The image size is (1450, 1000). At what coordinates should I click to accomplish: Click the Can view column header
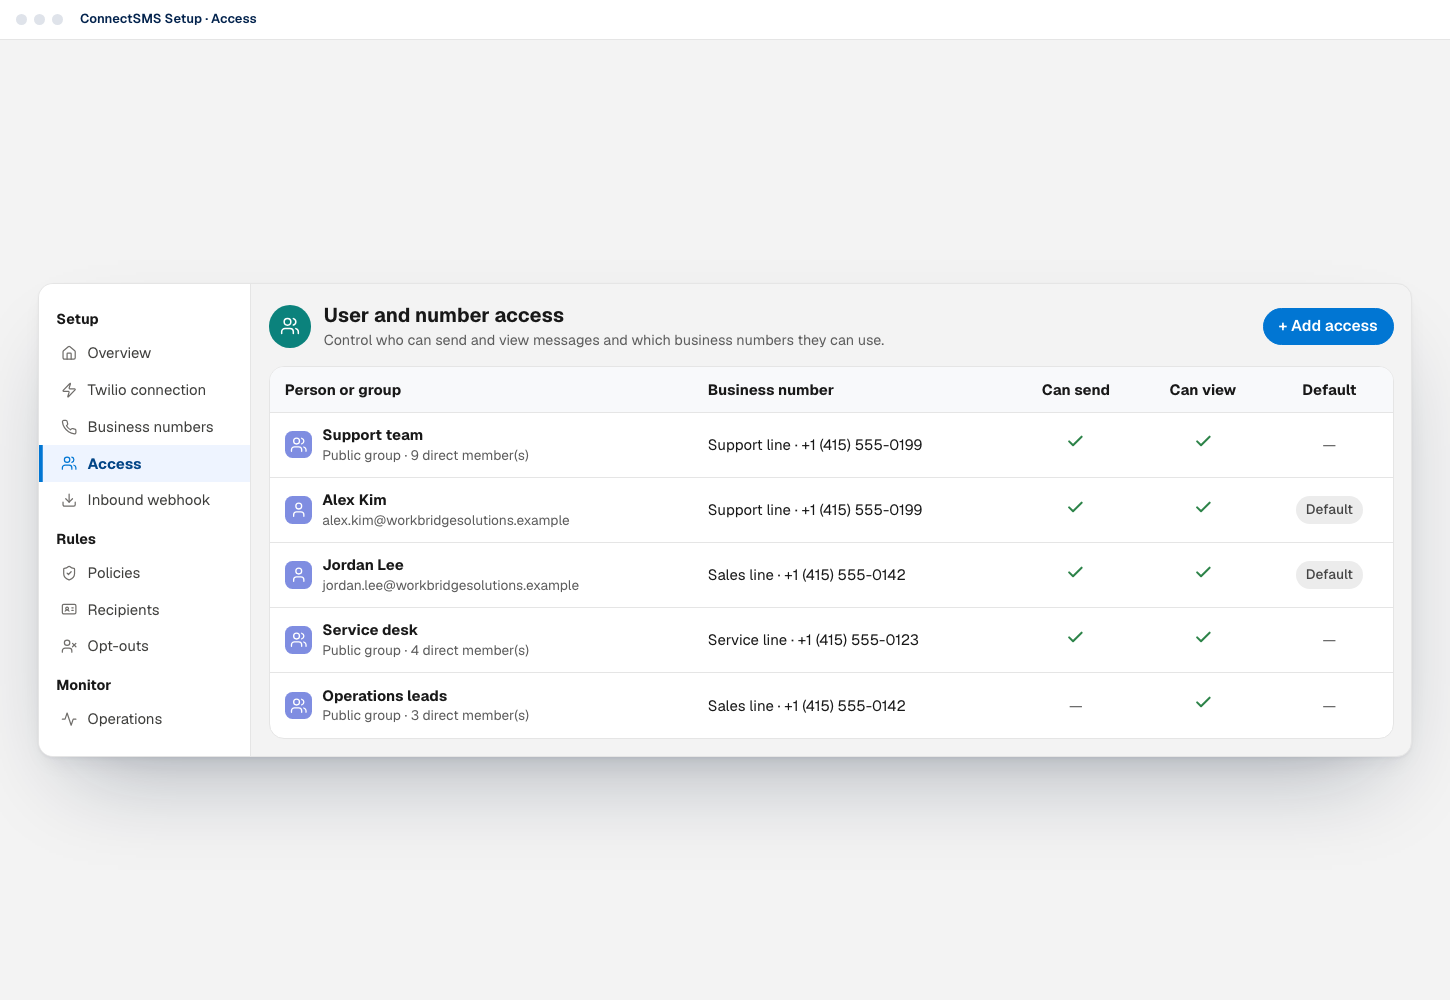[x=1203, y=390]
